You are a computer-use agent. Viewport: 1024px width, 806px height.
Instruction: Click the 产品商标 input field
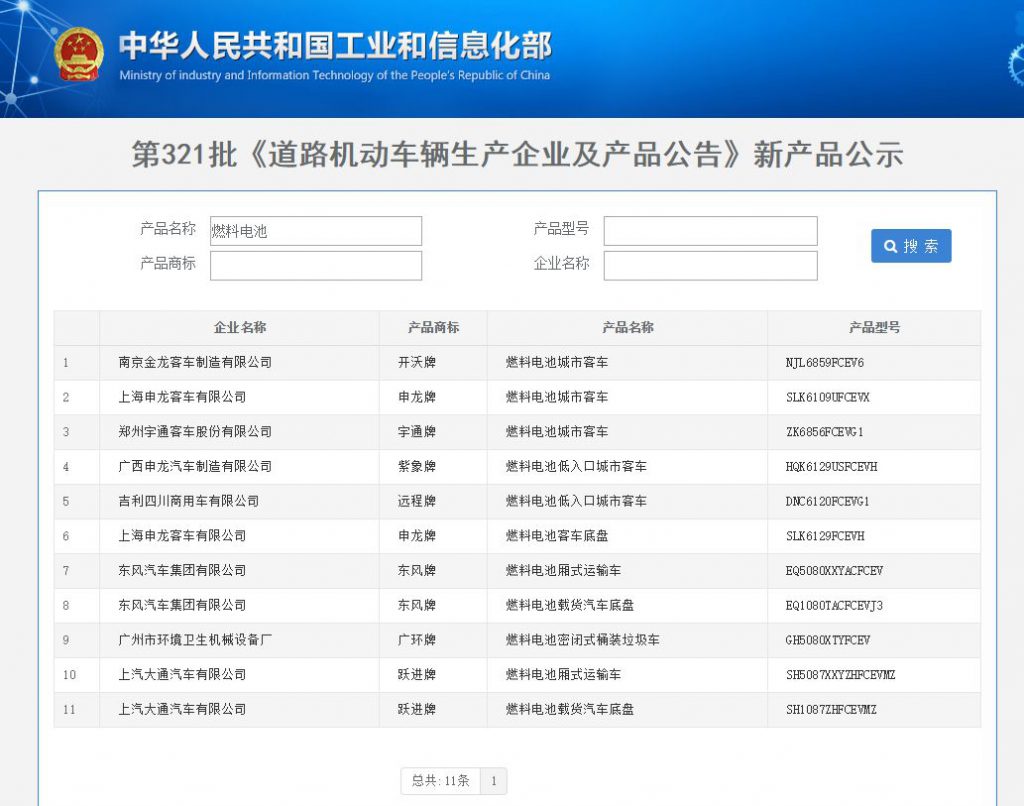(315, 266)
